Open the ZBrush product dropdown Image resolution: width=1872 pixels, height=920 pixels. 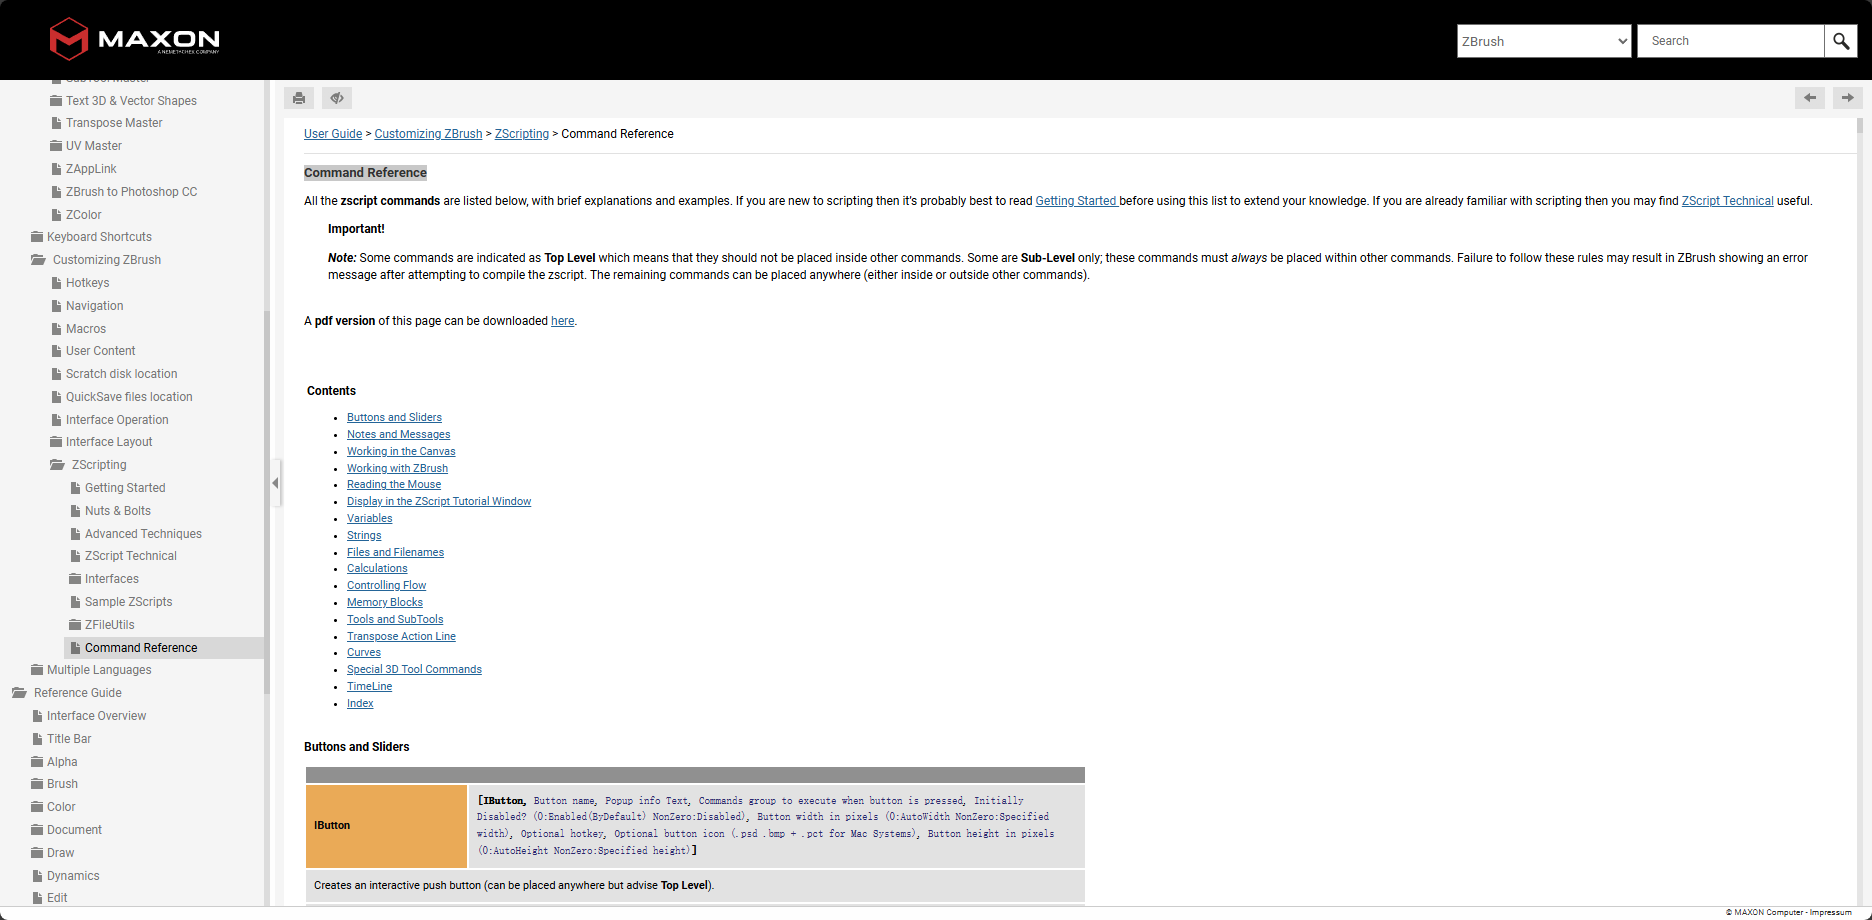[x=1544, y=41]
